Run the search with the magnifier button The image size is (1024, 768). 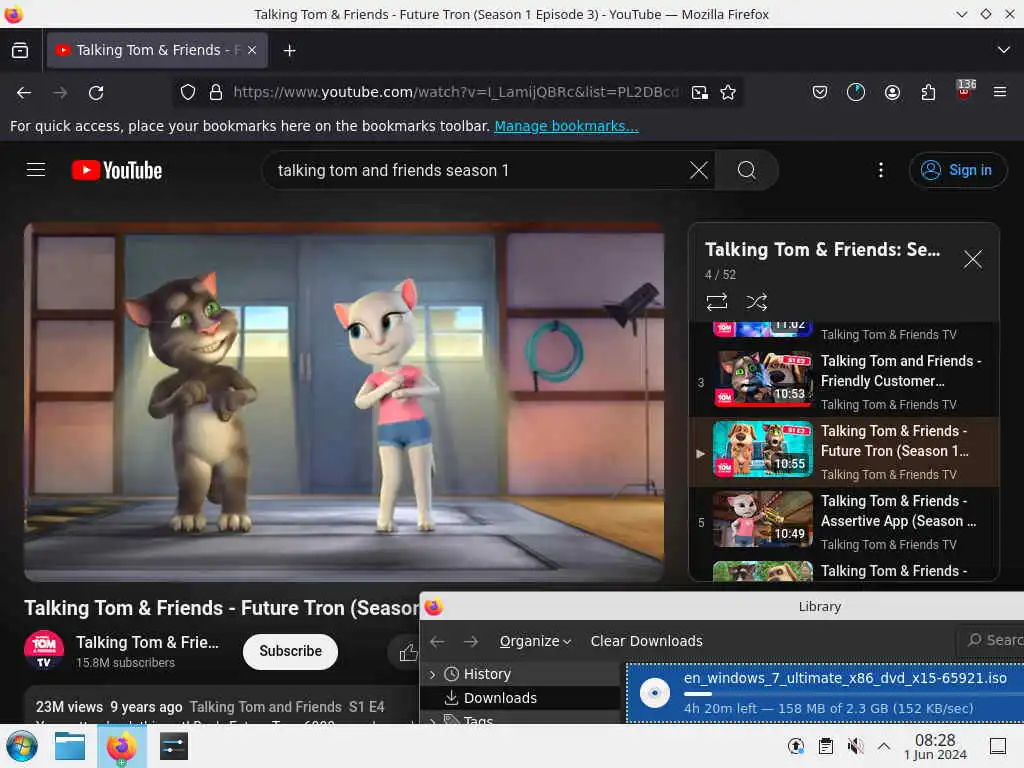746,170
